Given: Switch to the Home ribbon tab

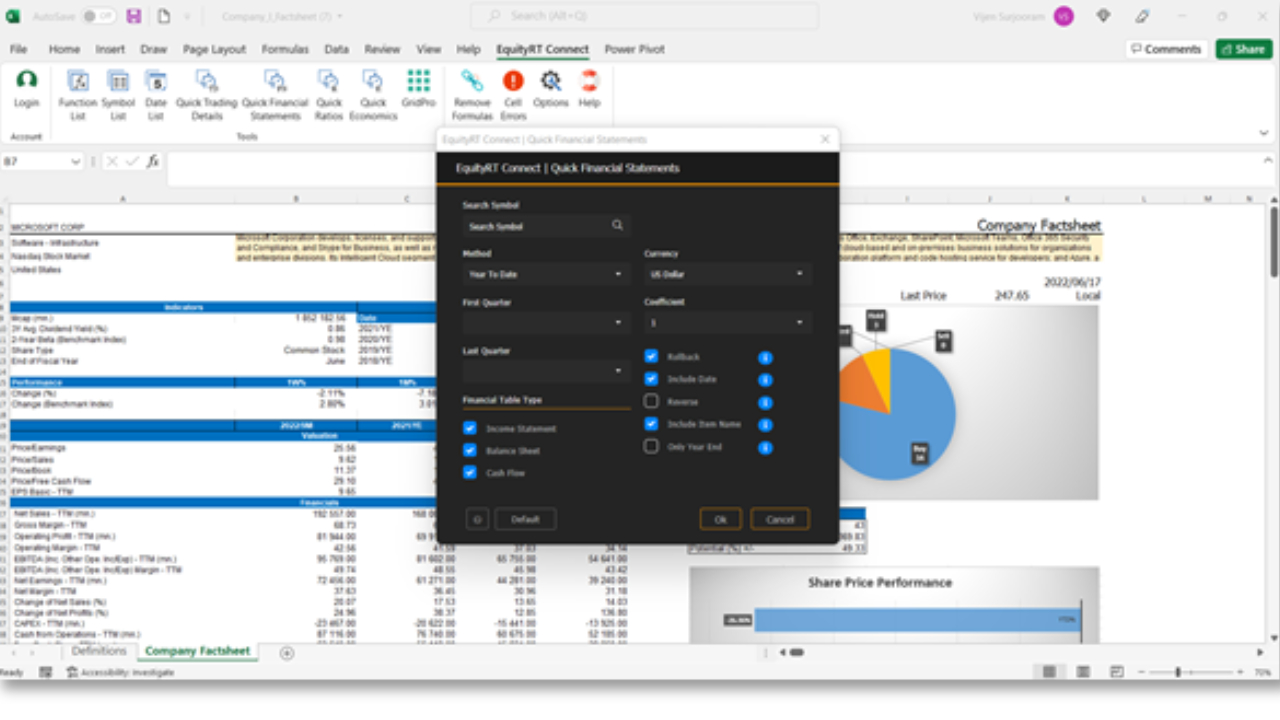Looking at the screenshot, I should pyautogui.click(x=64, y=49).
